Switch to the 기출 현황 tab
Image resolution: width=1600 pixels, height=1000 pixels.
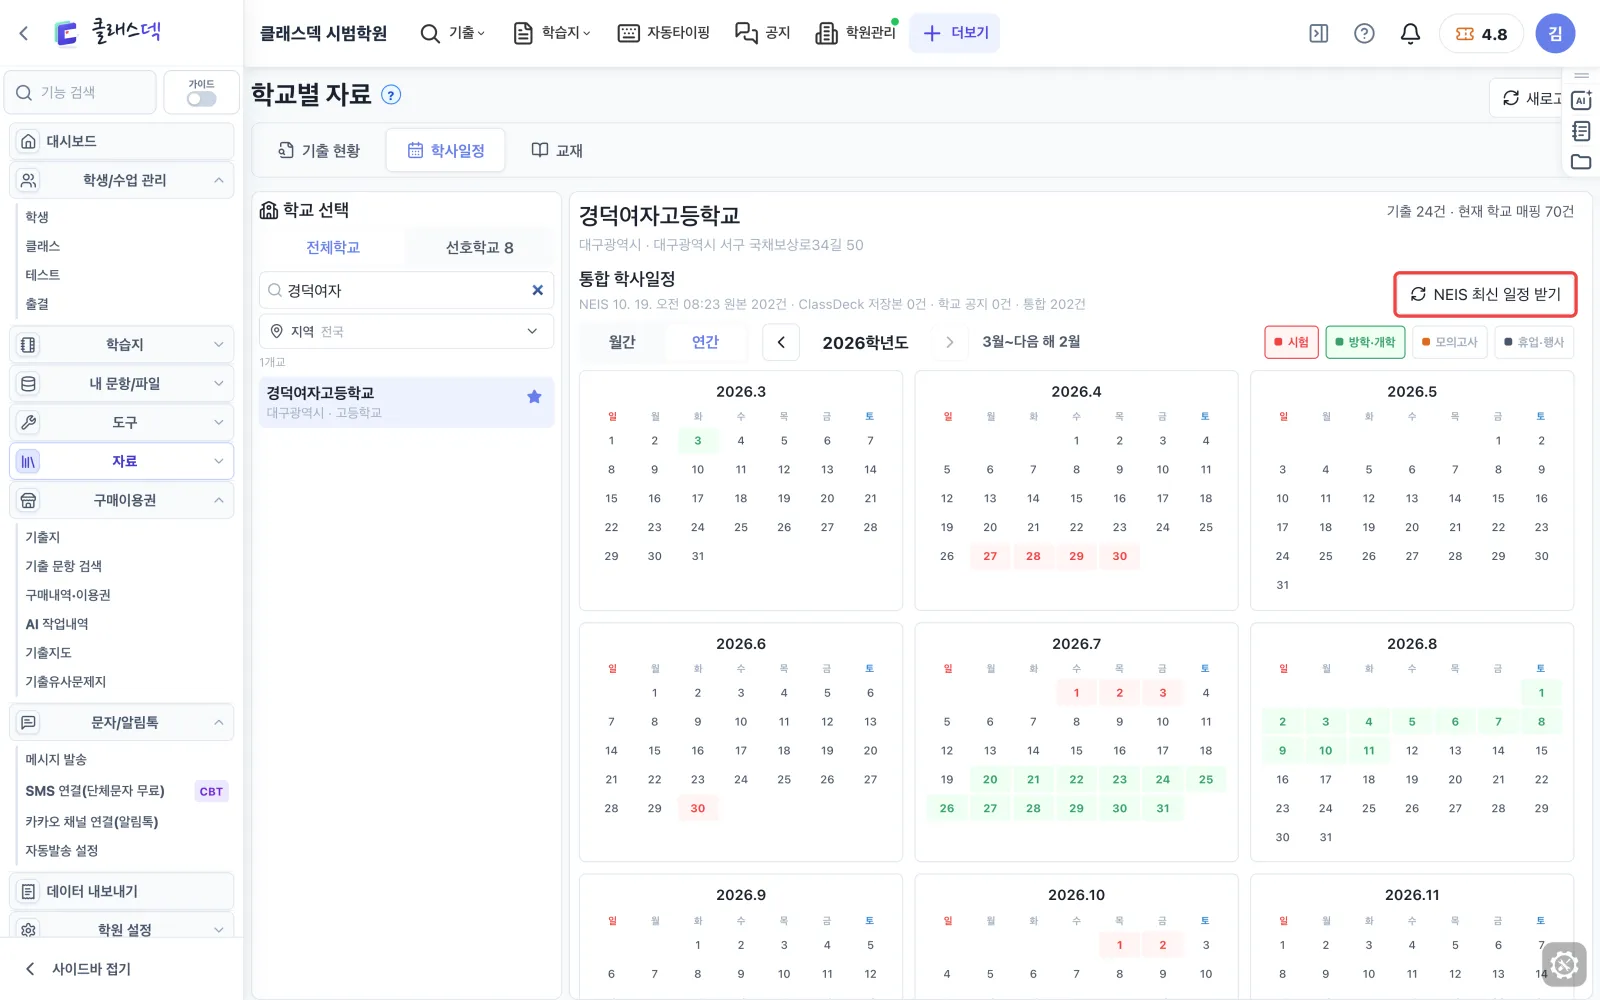tap(319, 150)
